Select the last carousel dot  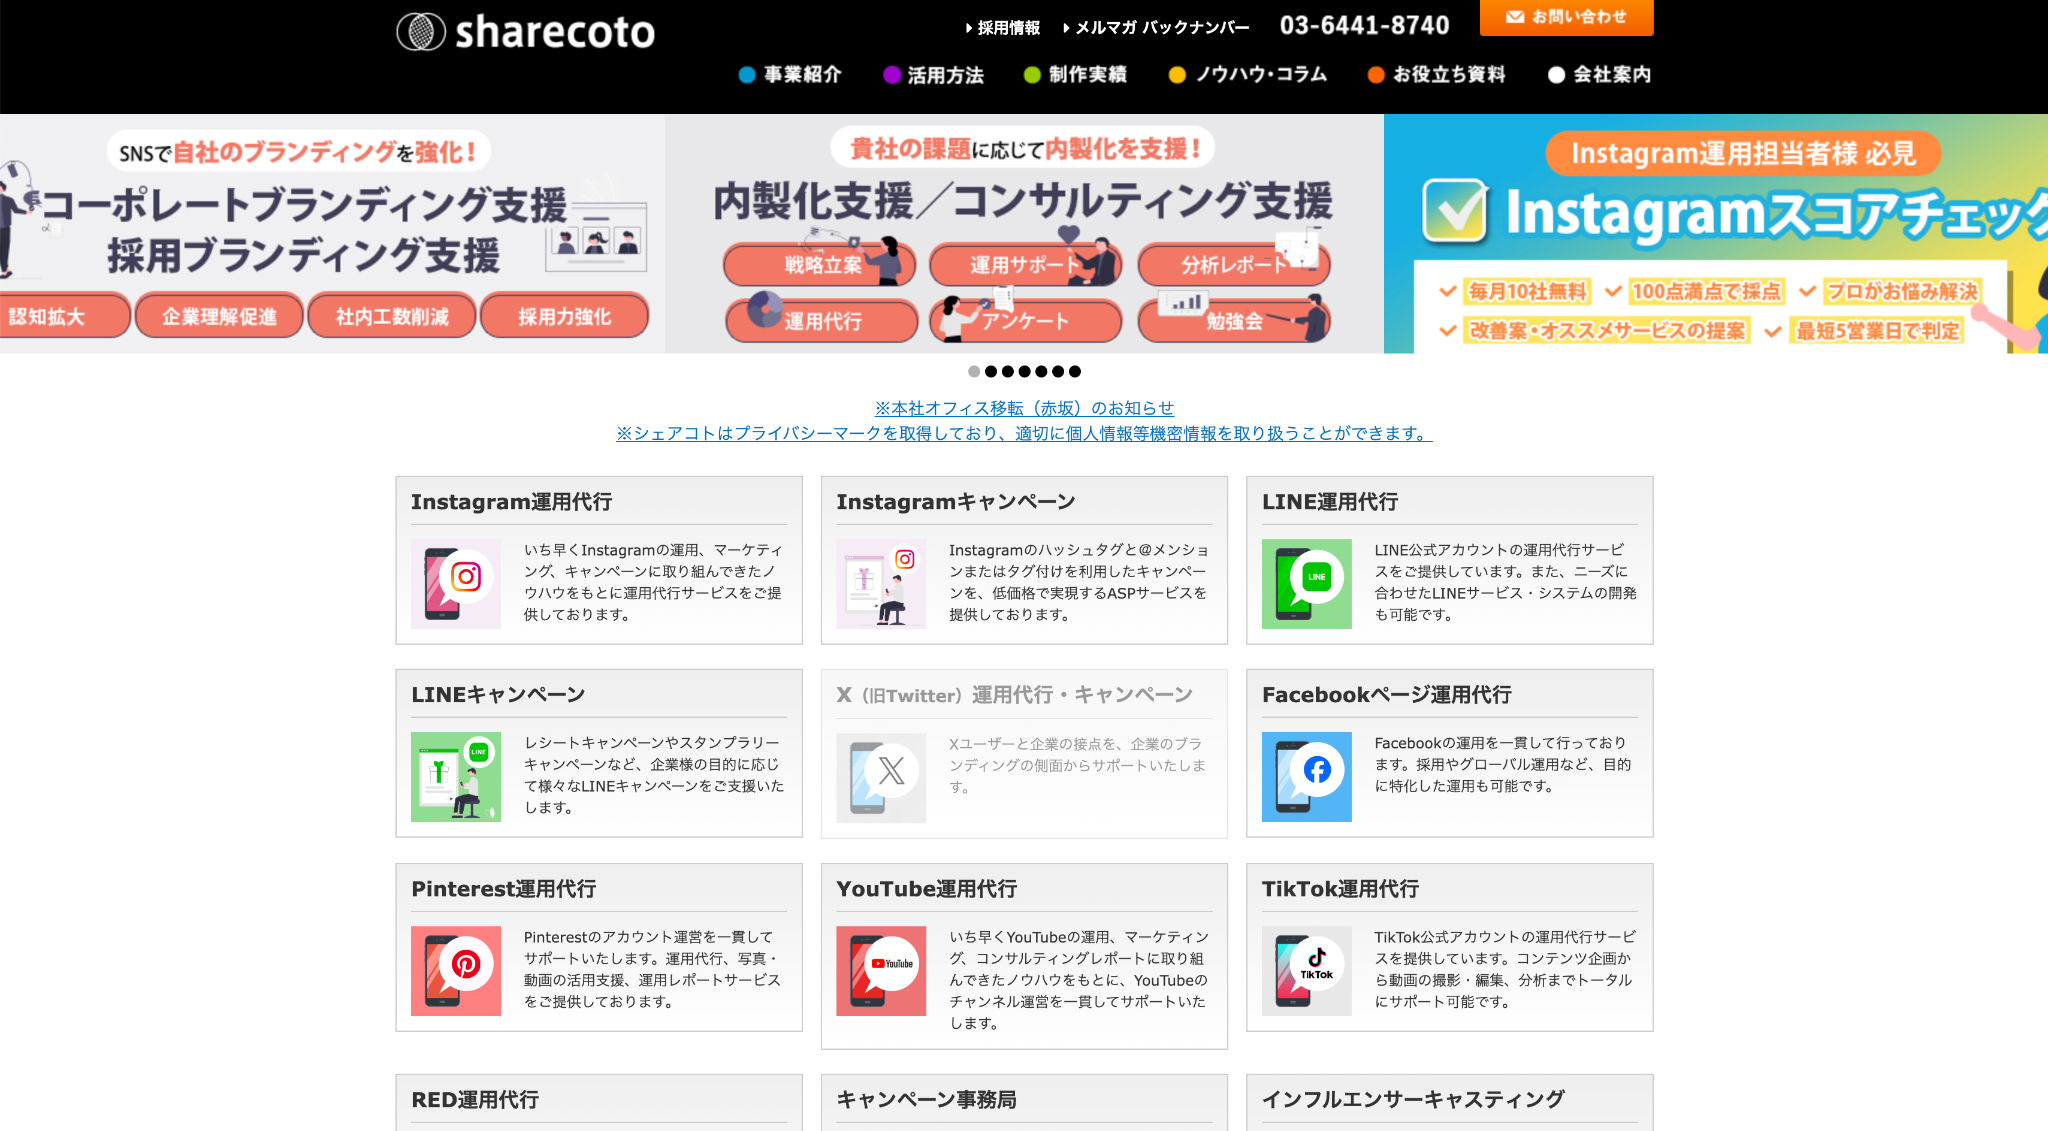pos(1075,371)
